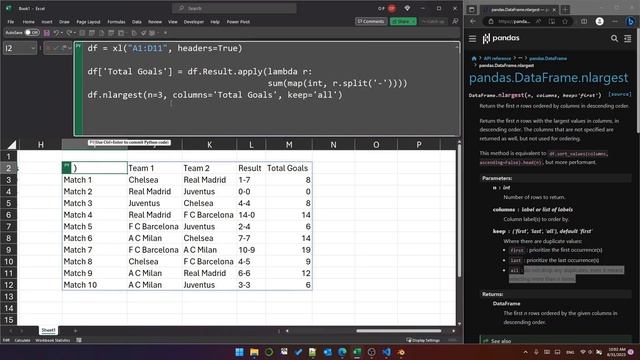Click the Select All corner triangle
This screenshot has height=360, width=640.
pyautogui.click(x=12, y=144)
